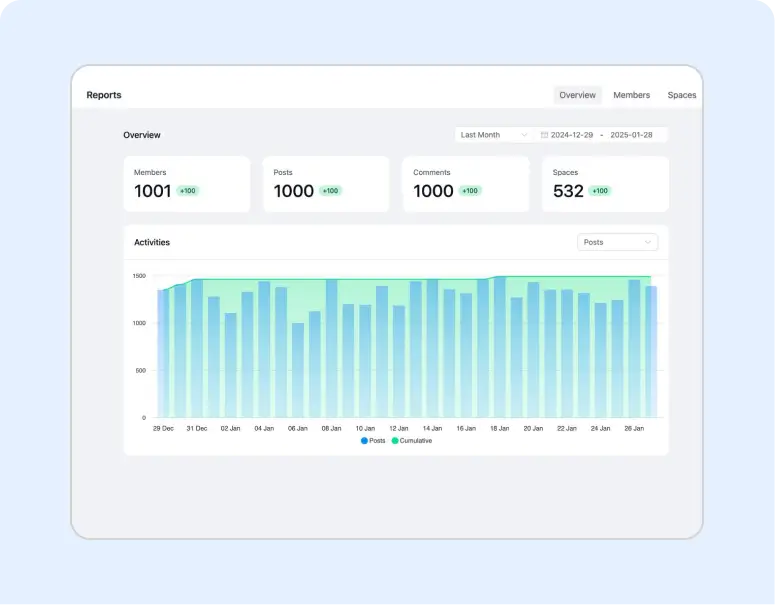Screen dimensions: 775x605
Task: Click the +100 badge on Spaces card
Action: (x=600, y=191)
